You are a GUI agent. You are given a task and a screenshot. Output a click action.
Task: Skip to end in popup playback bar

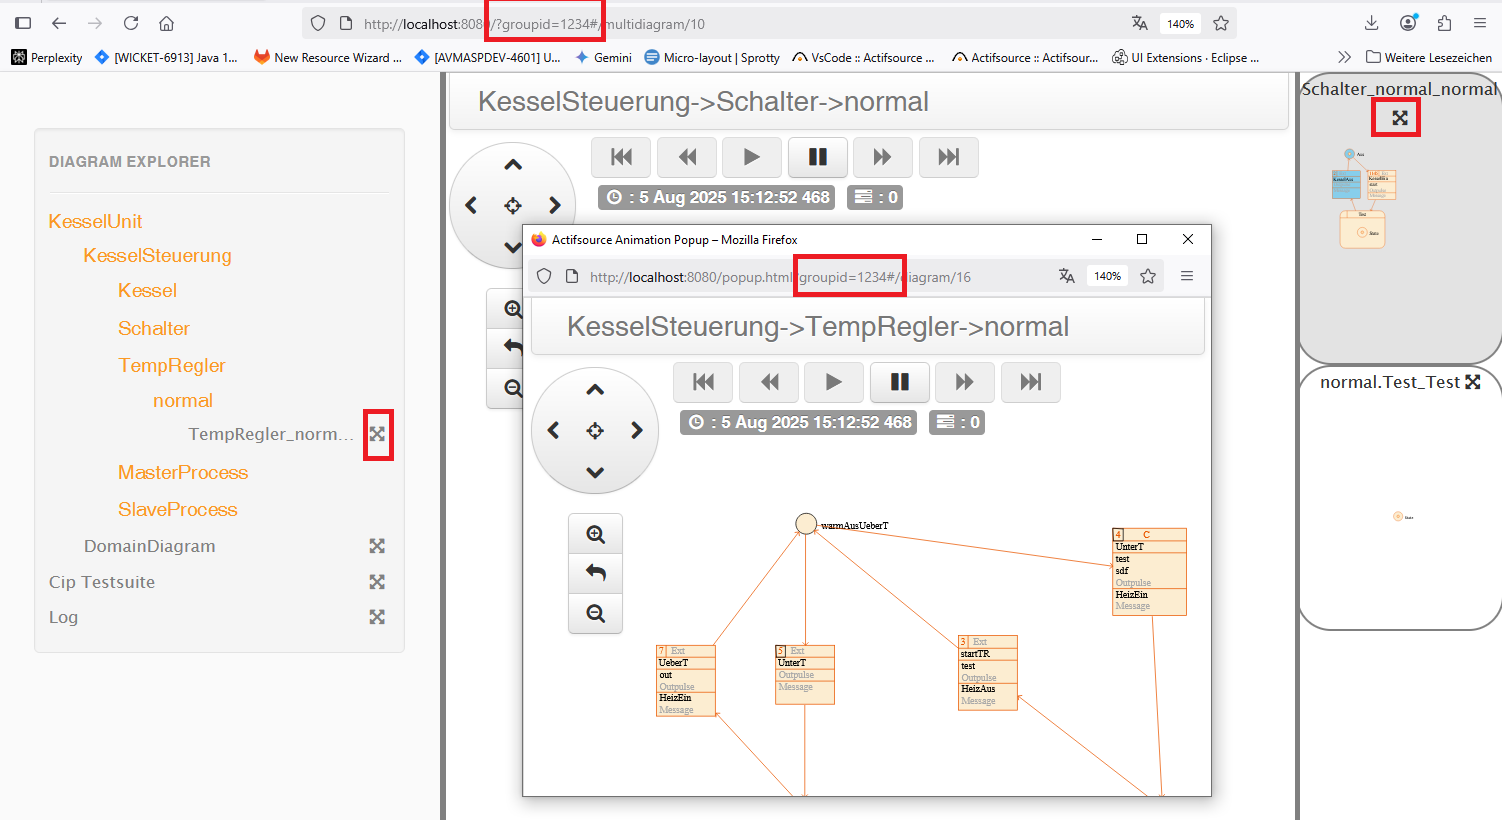1030,382
